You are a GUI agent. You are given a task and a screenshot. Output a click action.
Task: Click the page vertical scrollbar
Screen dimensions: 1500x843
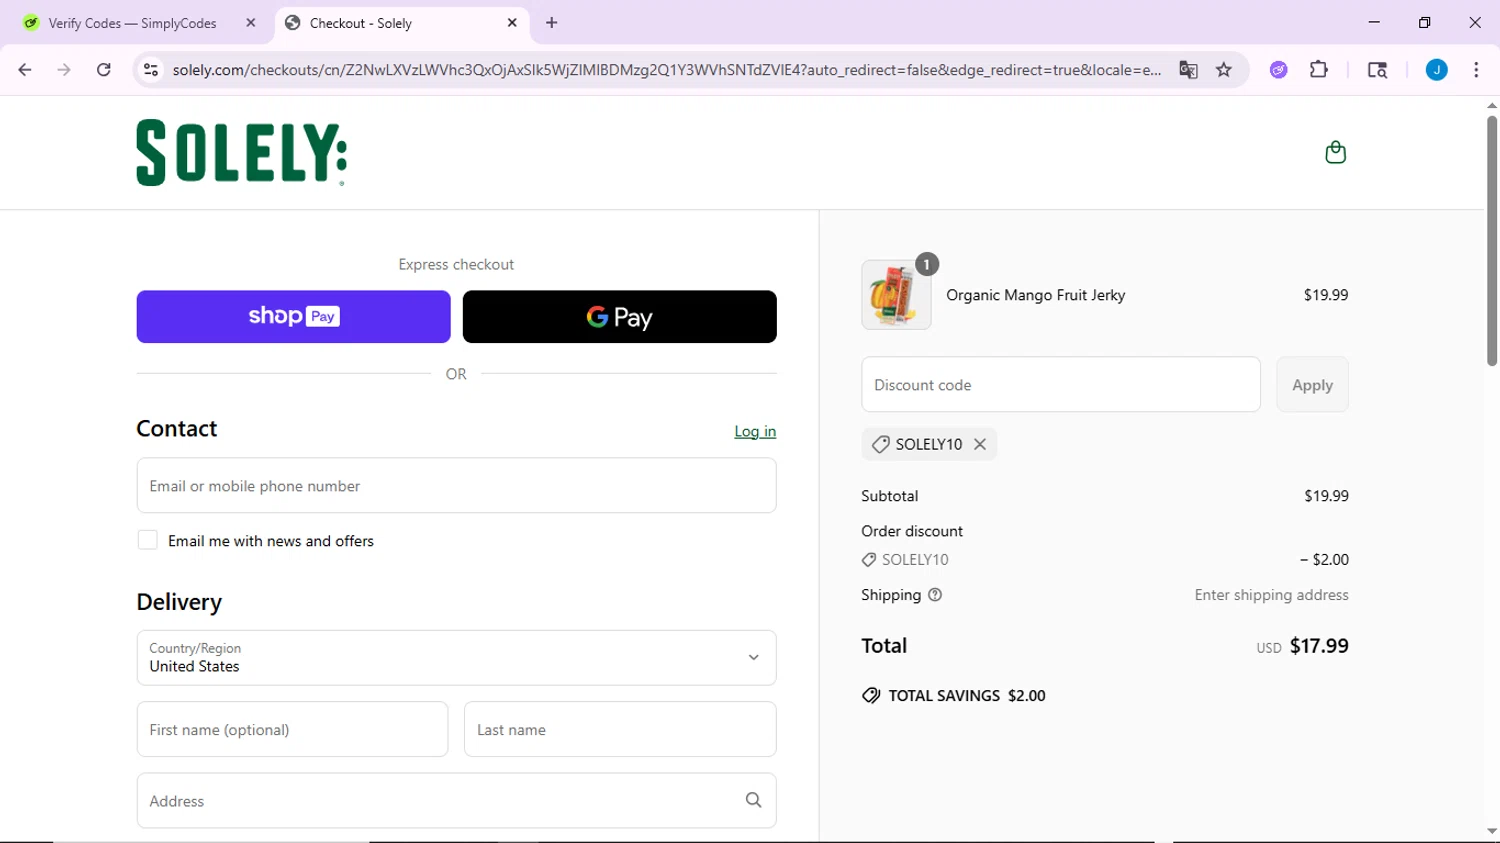[1491, 240]
